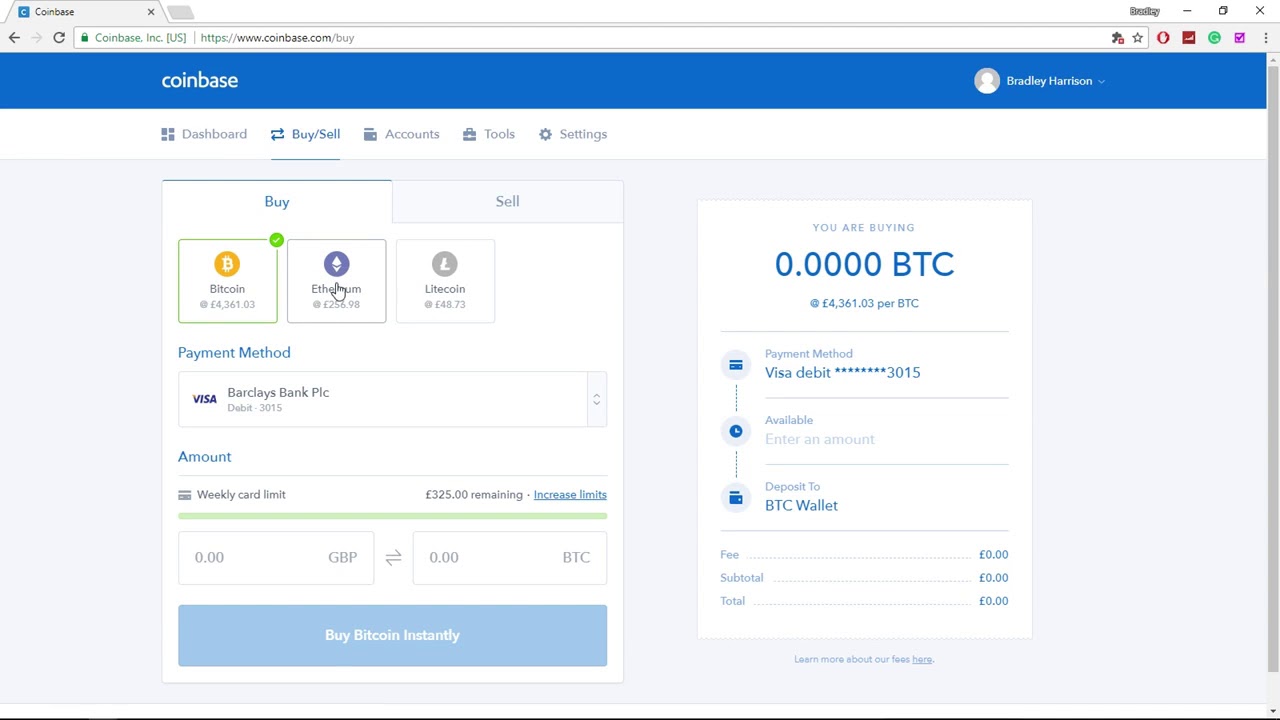Click the wallet icon beside Deposit To
This screenshot has height=720, width=1280.
736,498
